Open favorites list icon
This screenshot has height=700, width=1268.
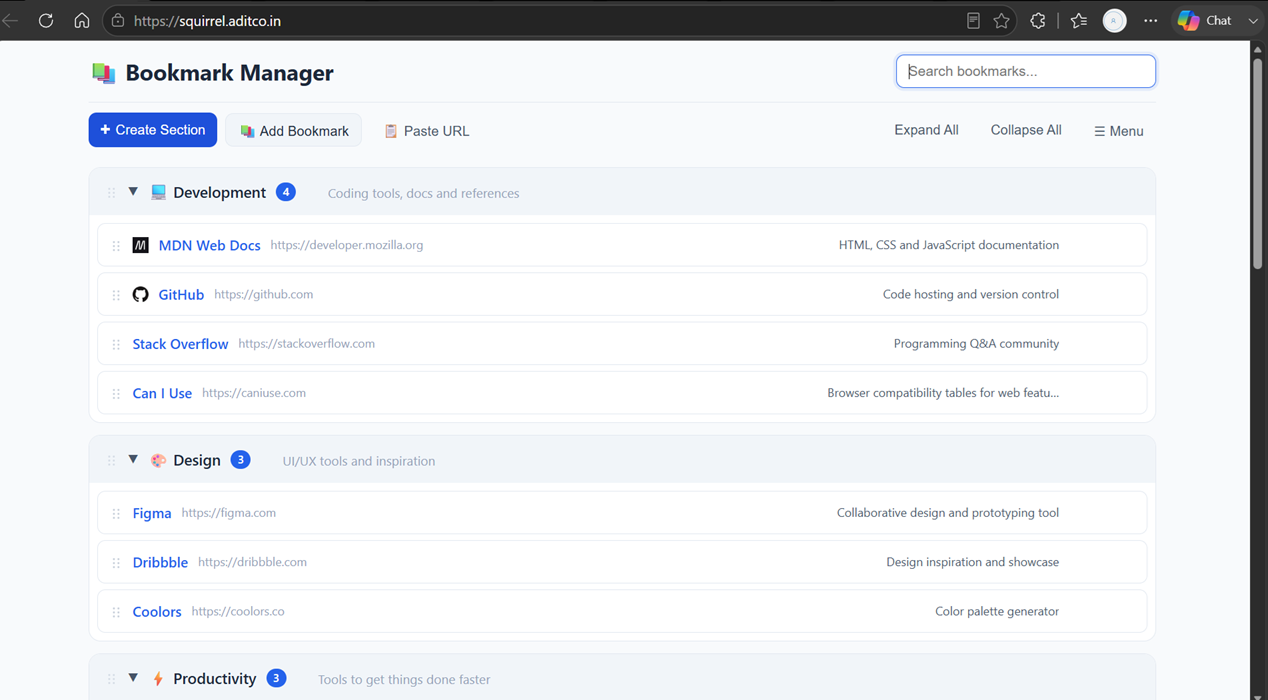point(1078,20)
